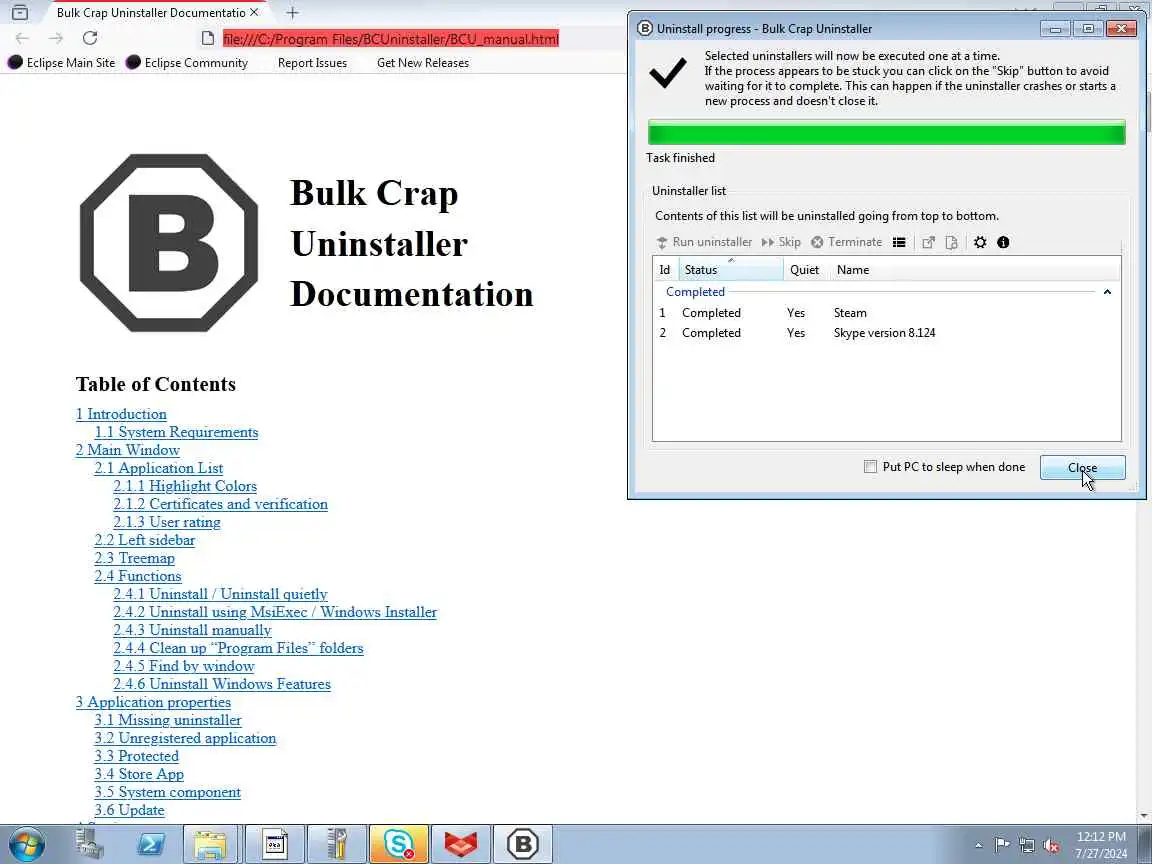Toggle Put PC to sleep when done checkbox
This screenshot has width=1152, height=864.
pos(871,467)
